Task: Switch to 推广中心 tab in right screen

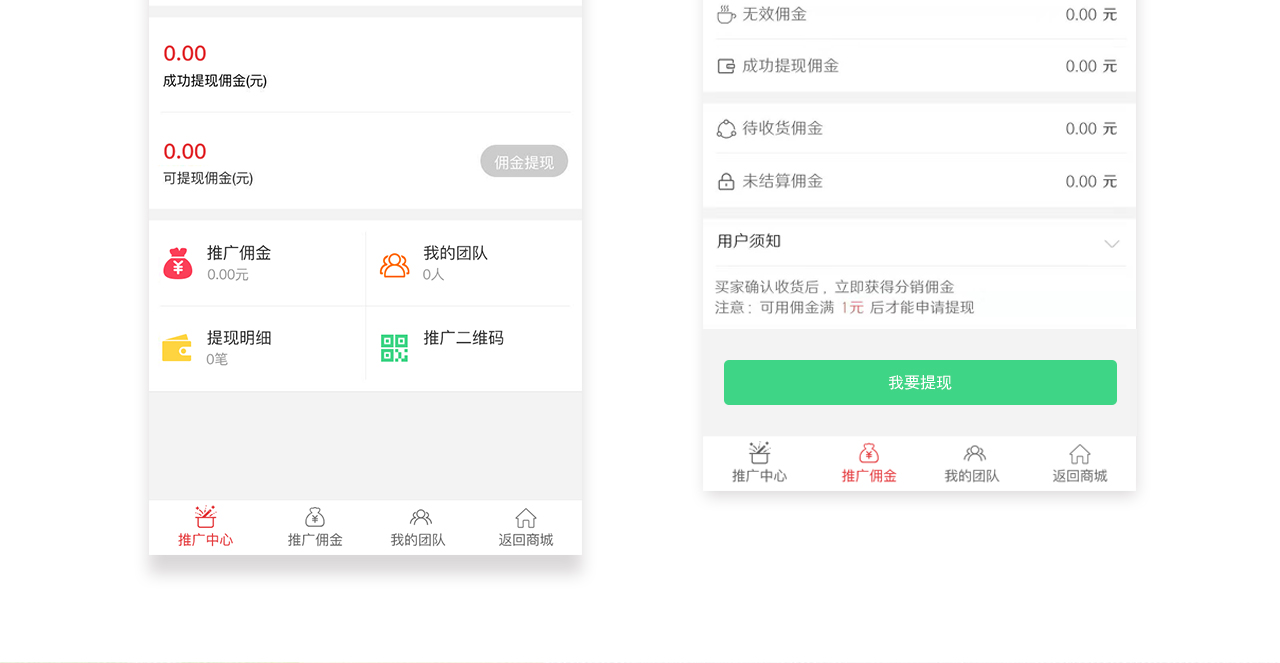Action: (x=760, y=464)
